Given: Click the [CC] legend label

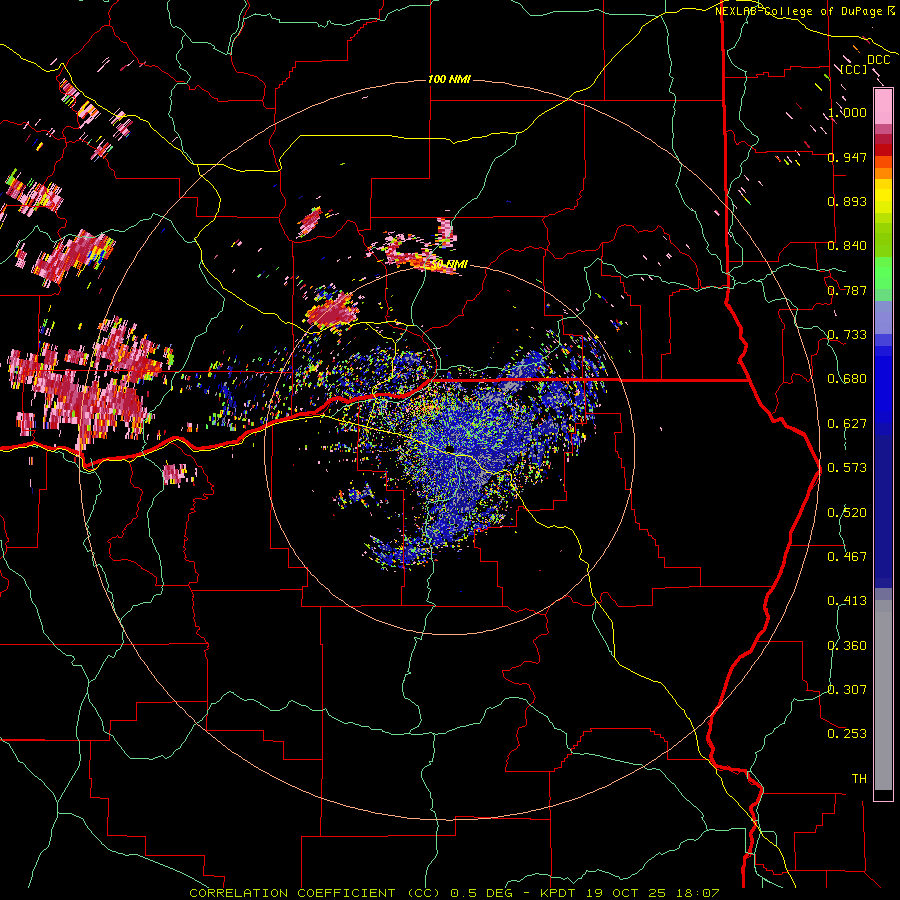Looking at the screenshot, I should pos(854,69).
